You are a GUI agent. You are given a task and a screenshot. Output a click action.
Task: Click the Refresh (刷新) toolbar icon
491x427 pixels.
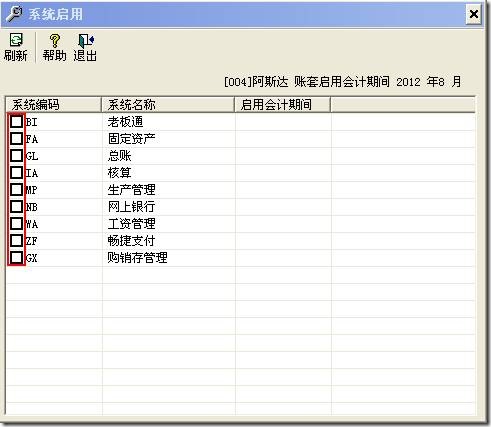[x=16, y=40]
